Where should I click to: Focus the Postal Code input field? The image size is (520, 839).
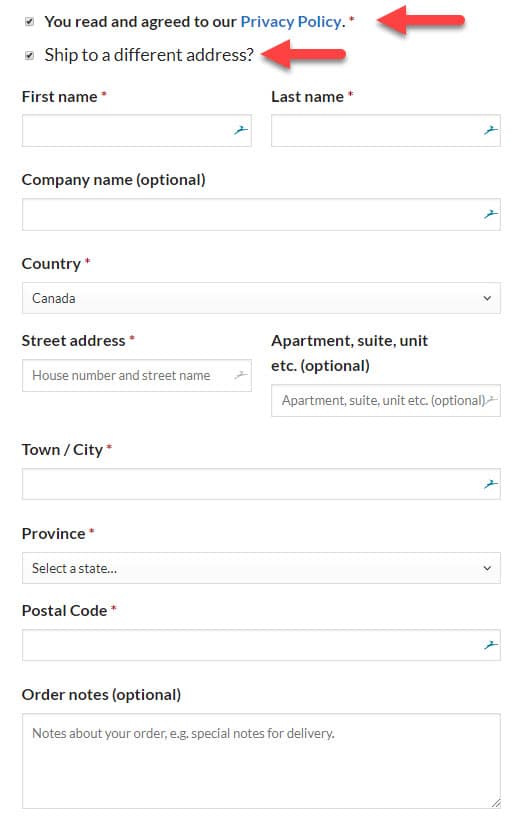pos(261,645)
